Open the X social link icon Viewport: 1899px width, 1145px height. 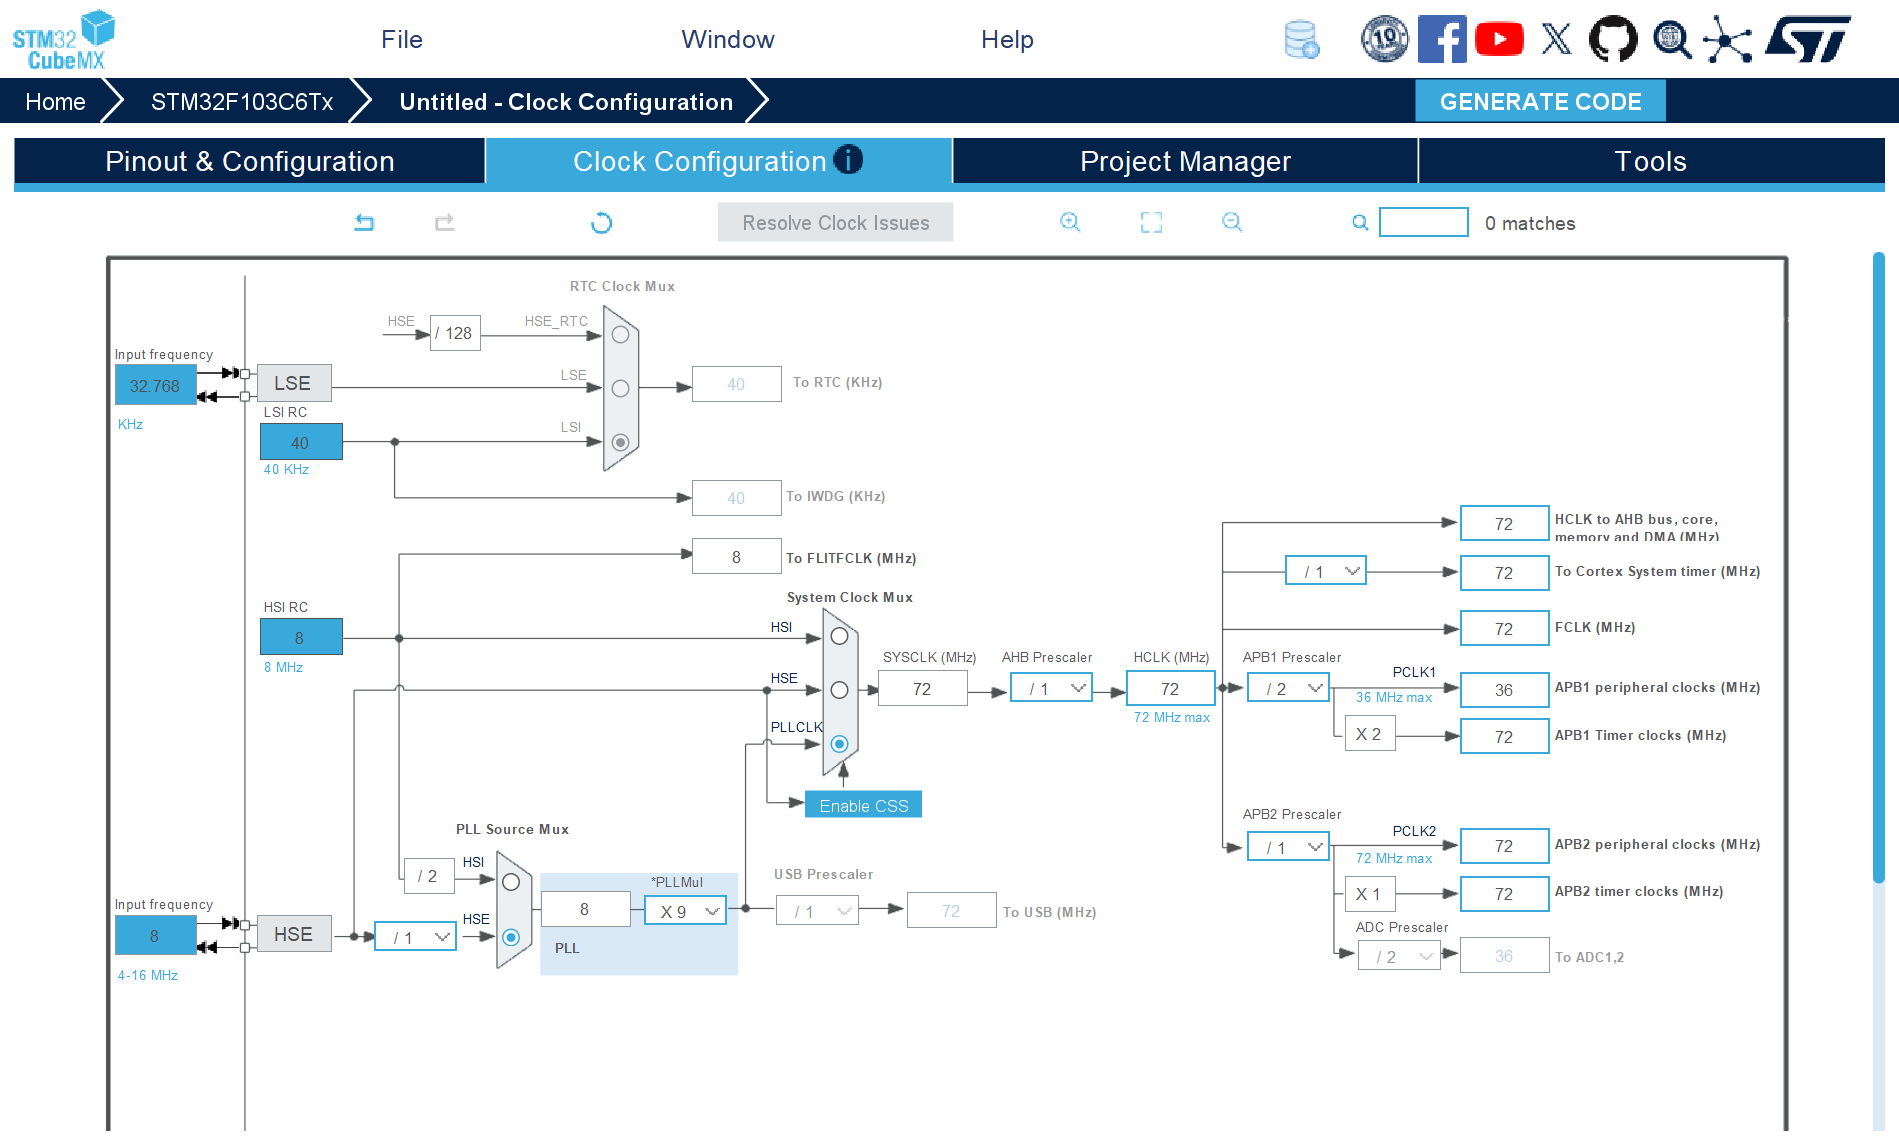[1556, 39]
